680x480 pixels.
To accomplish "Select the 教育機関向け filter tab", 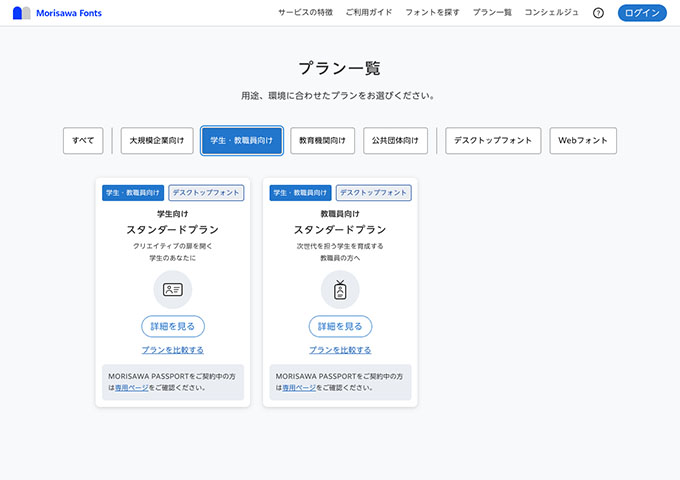I will [x=322, y=140].
